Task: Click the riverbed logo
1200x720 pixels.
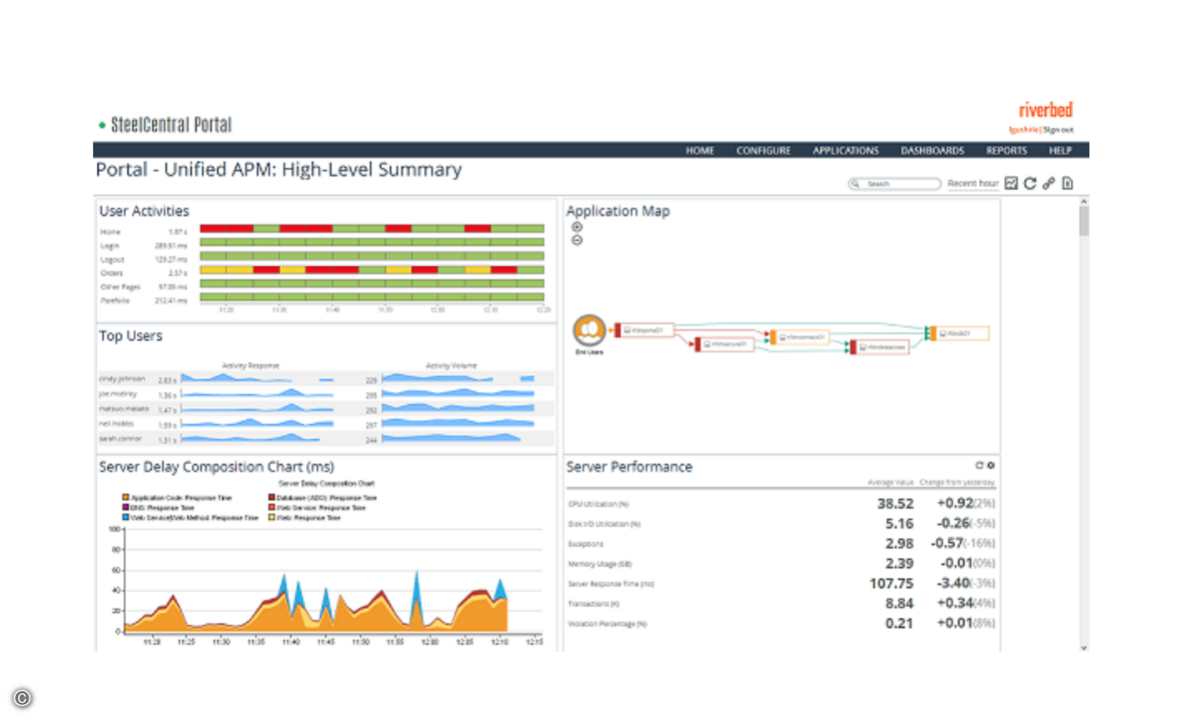Action: pyautogui.click(x=1046, y=110)
